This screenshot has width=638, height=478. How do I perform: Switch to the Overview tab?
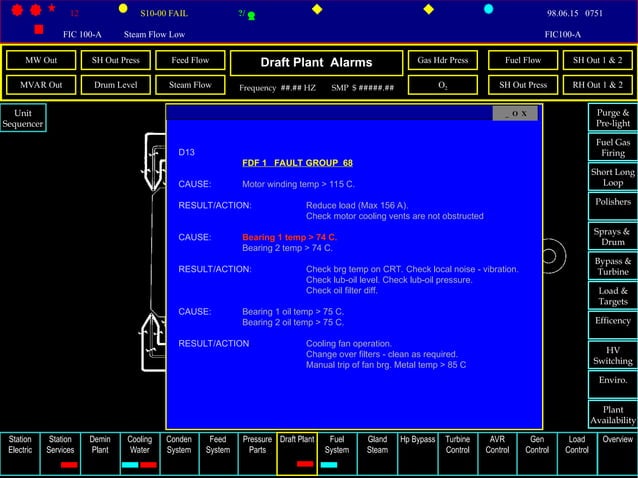click(x=618, y=454)
